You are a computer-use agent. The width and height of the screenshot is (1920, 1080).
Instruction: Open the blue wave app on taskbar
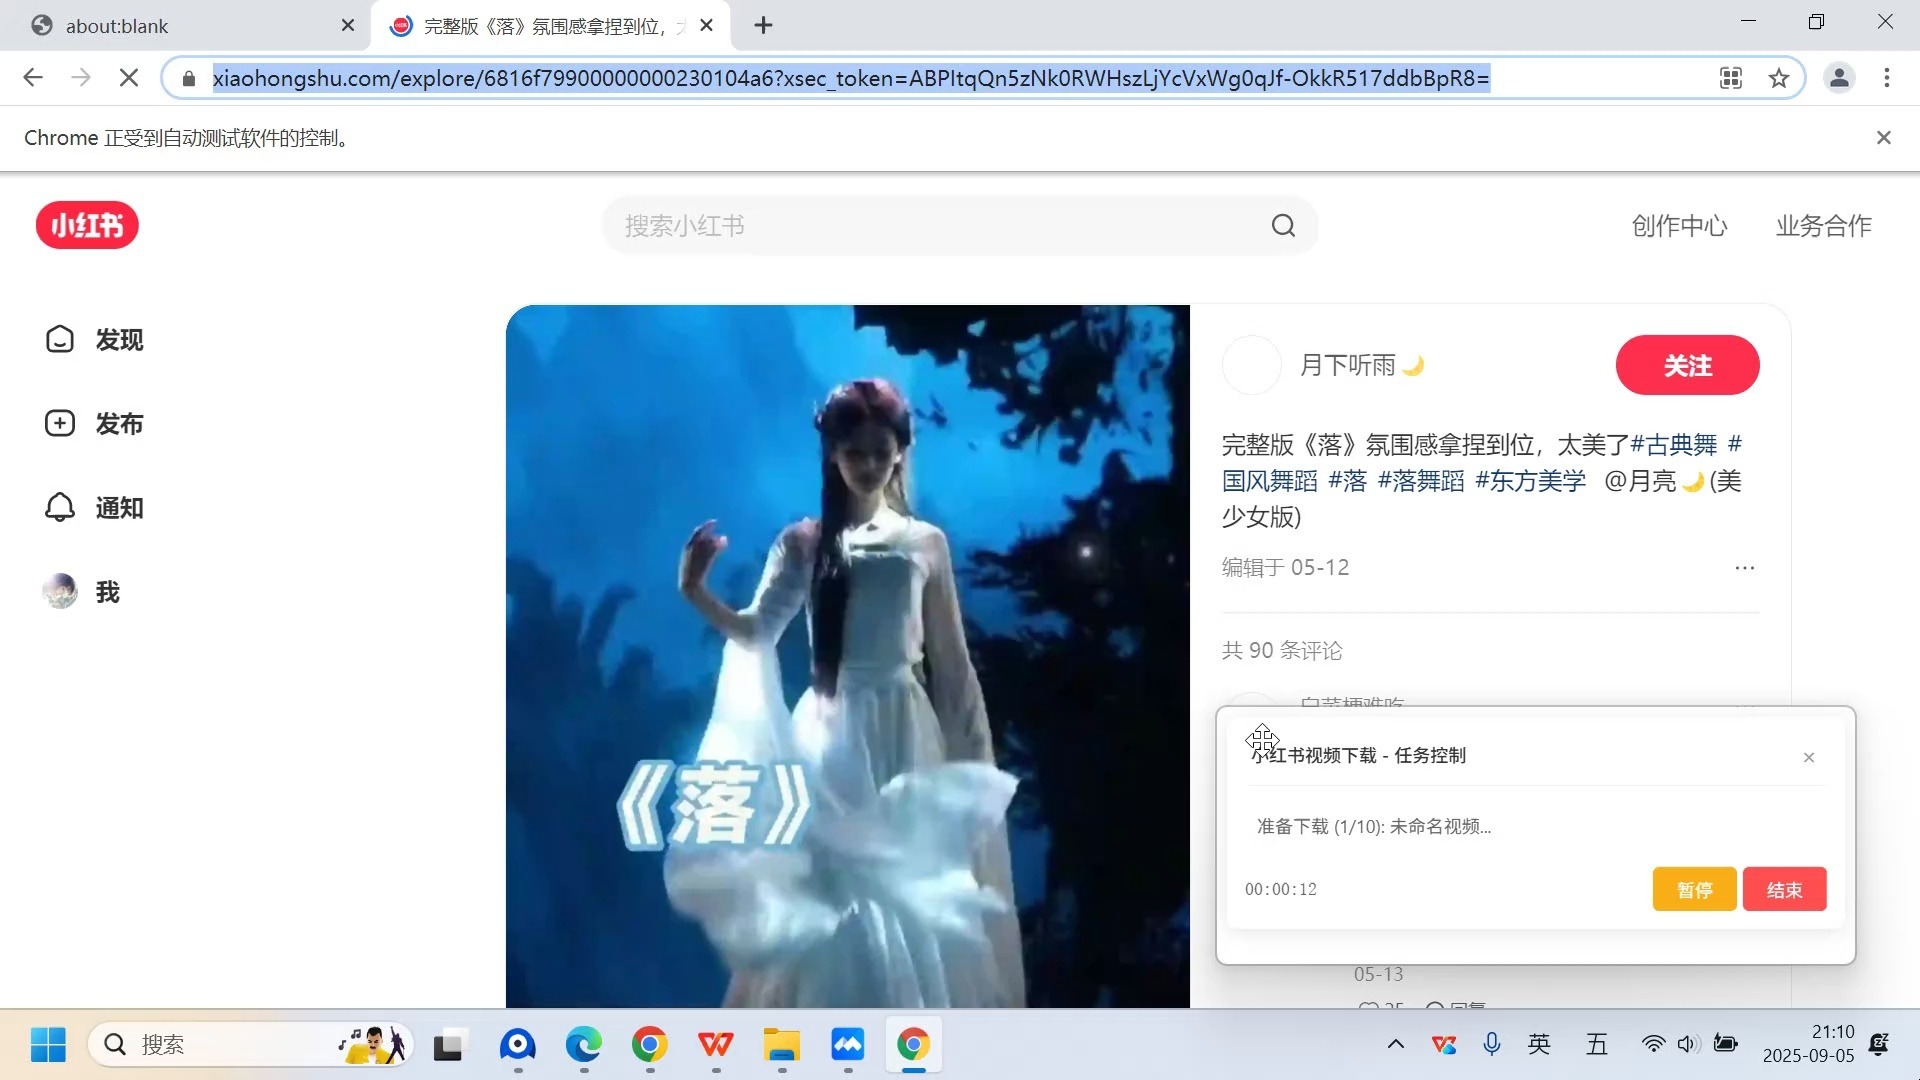tap(847, 1045)
